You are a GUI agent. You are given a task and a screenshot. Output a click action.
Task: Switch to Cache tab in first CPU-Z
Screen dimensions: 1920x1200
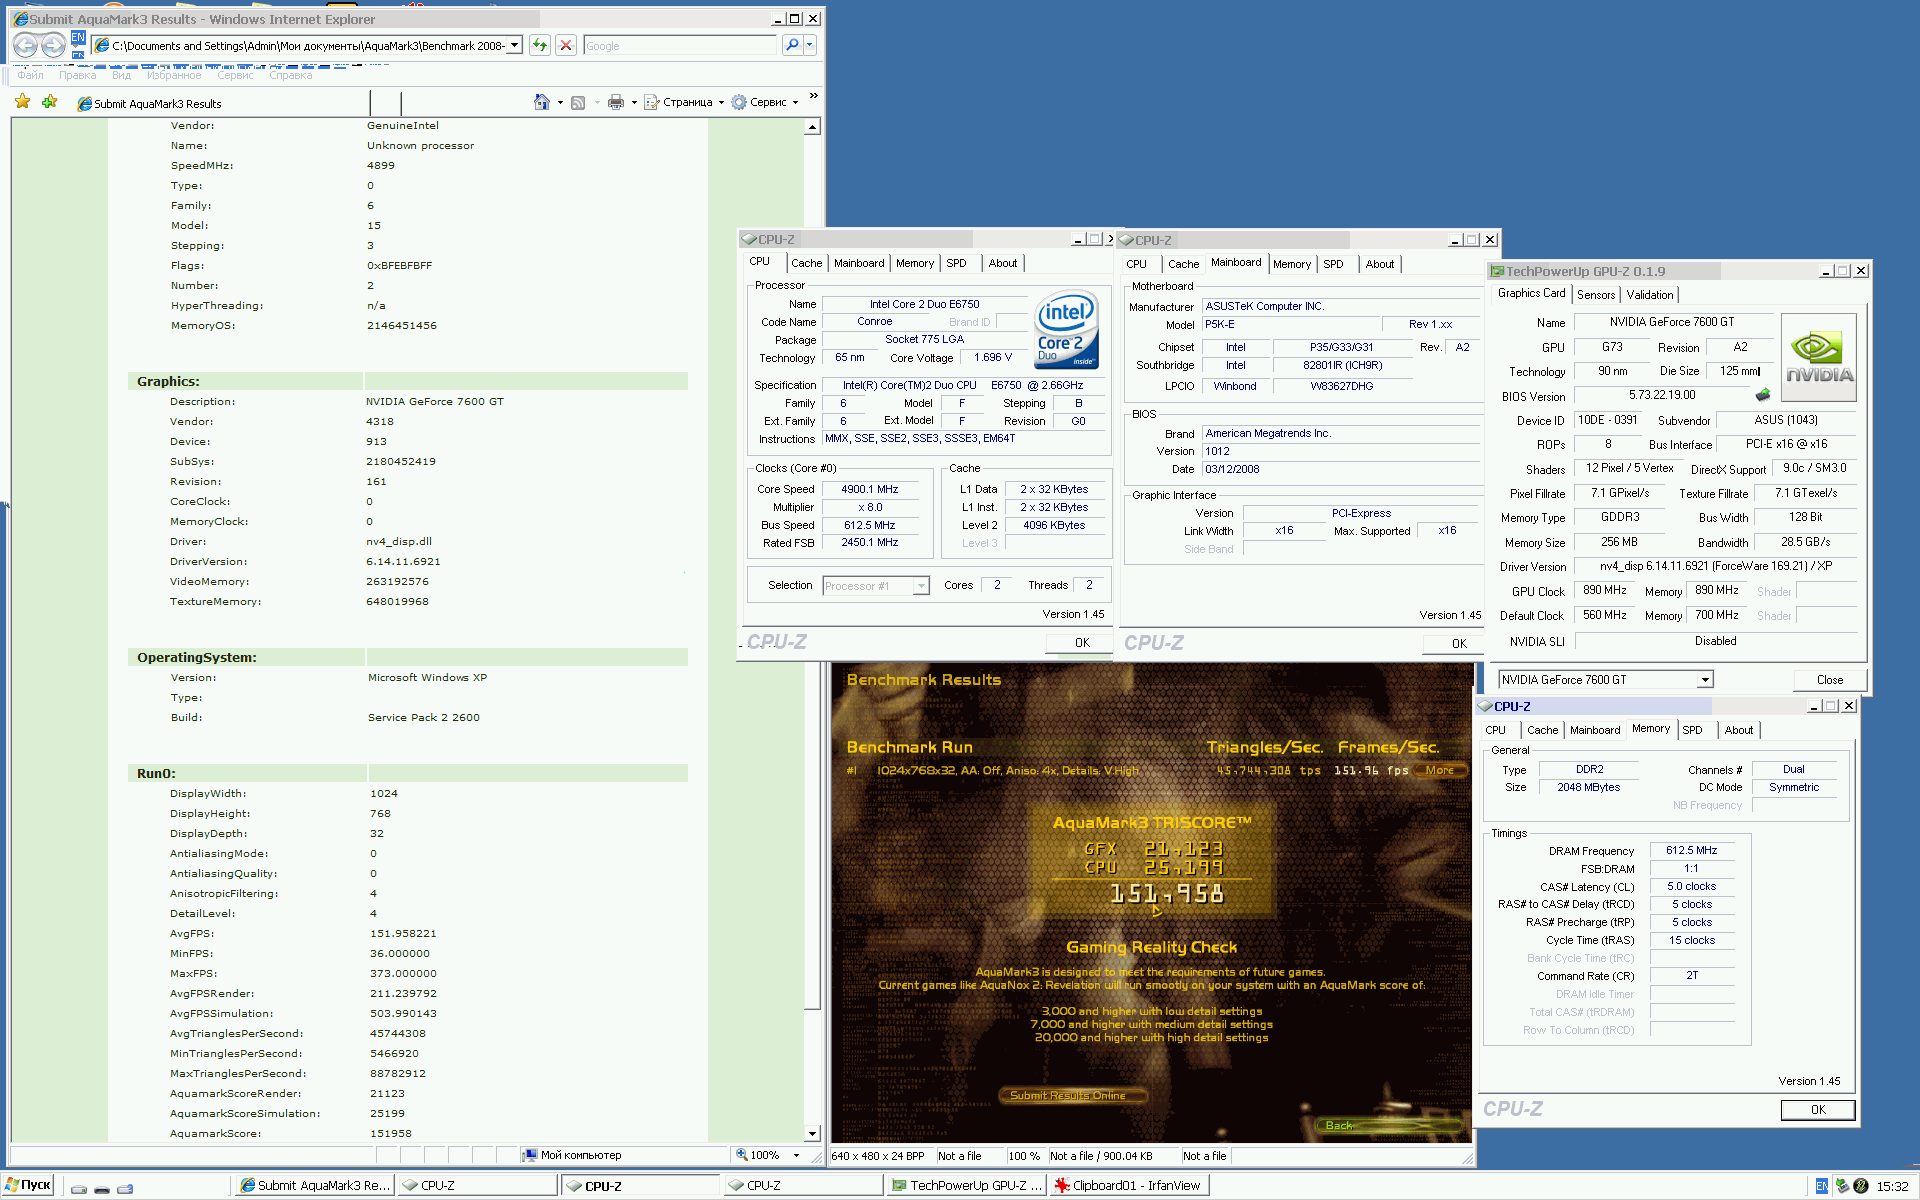click(x=807, y=264)
